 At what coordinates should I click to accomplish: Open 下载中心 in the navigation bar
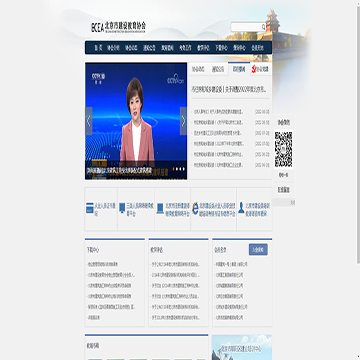coord(221,48)
